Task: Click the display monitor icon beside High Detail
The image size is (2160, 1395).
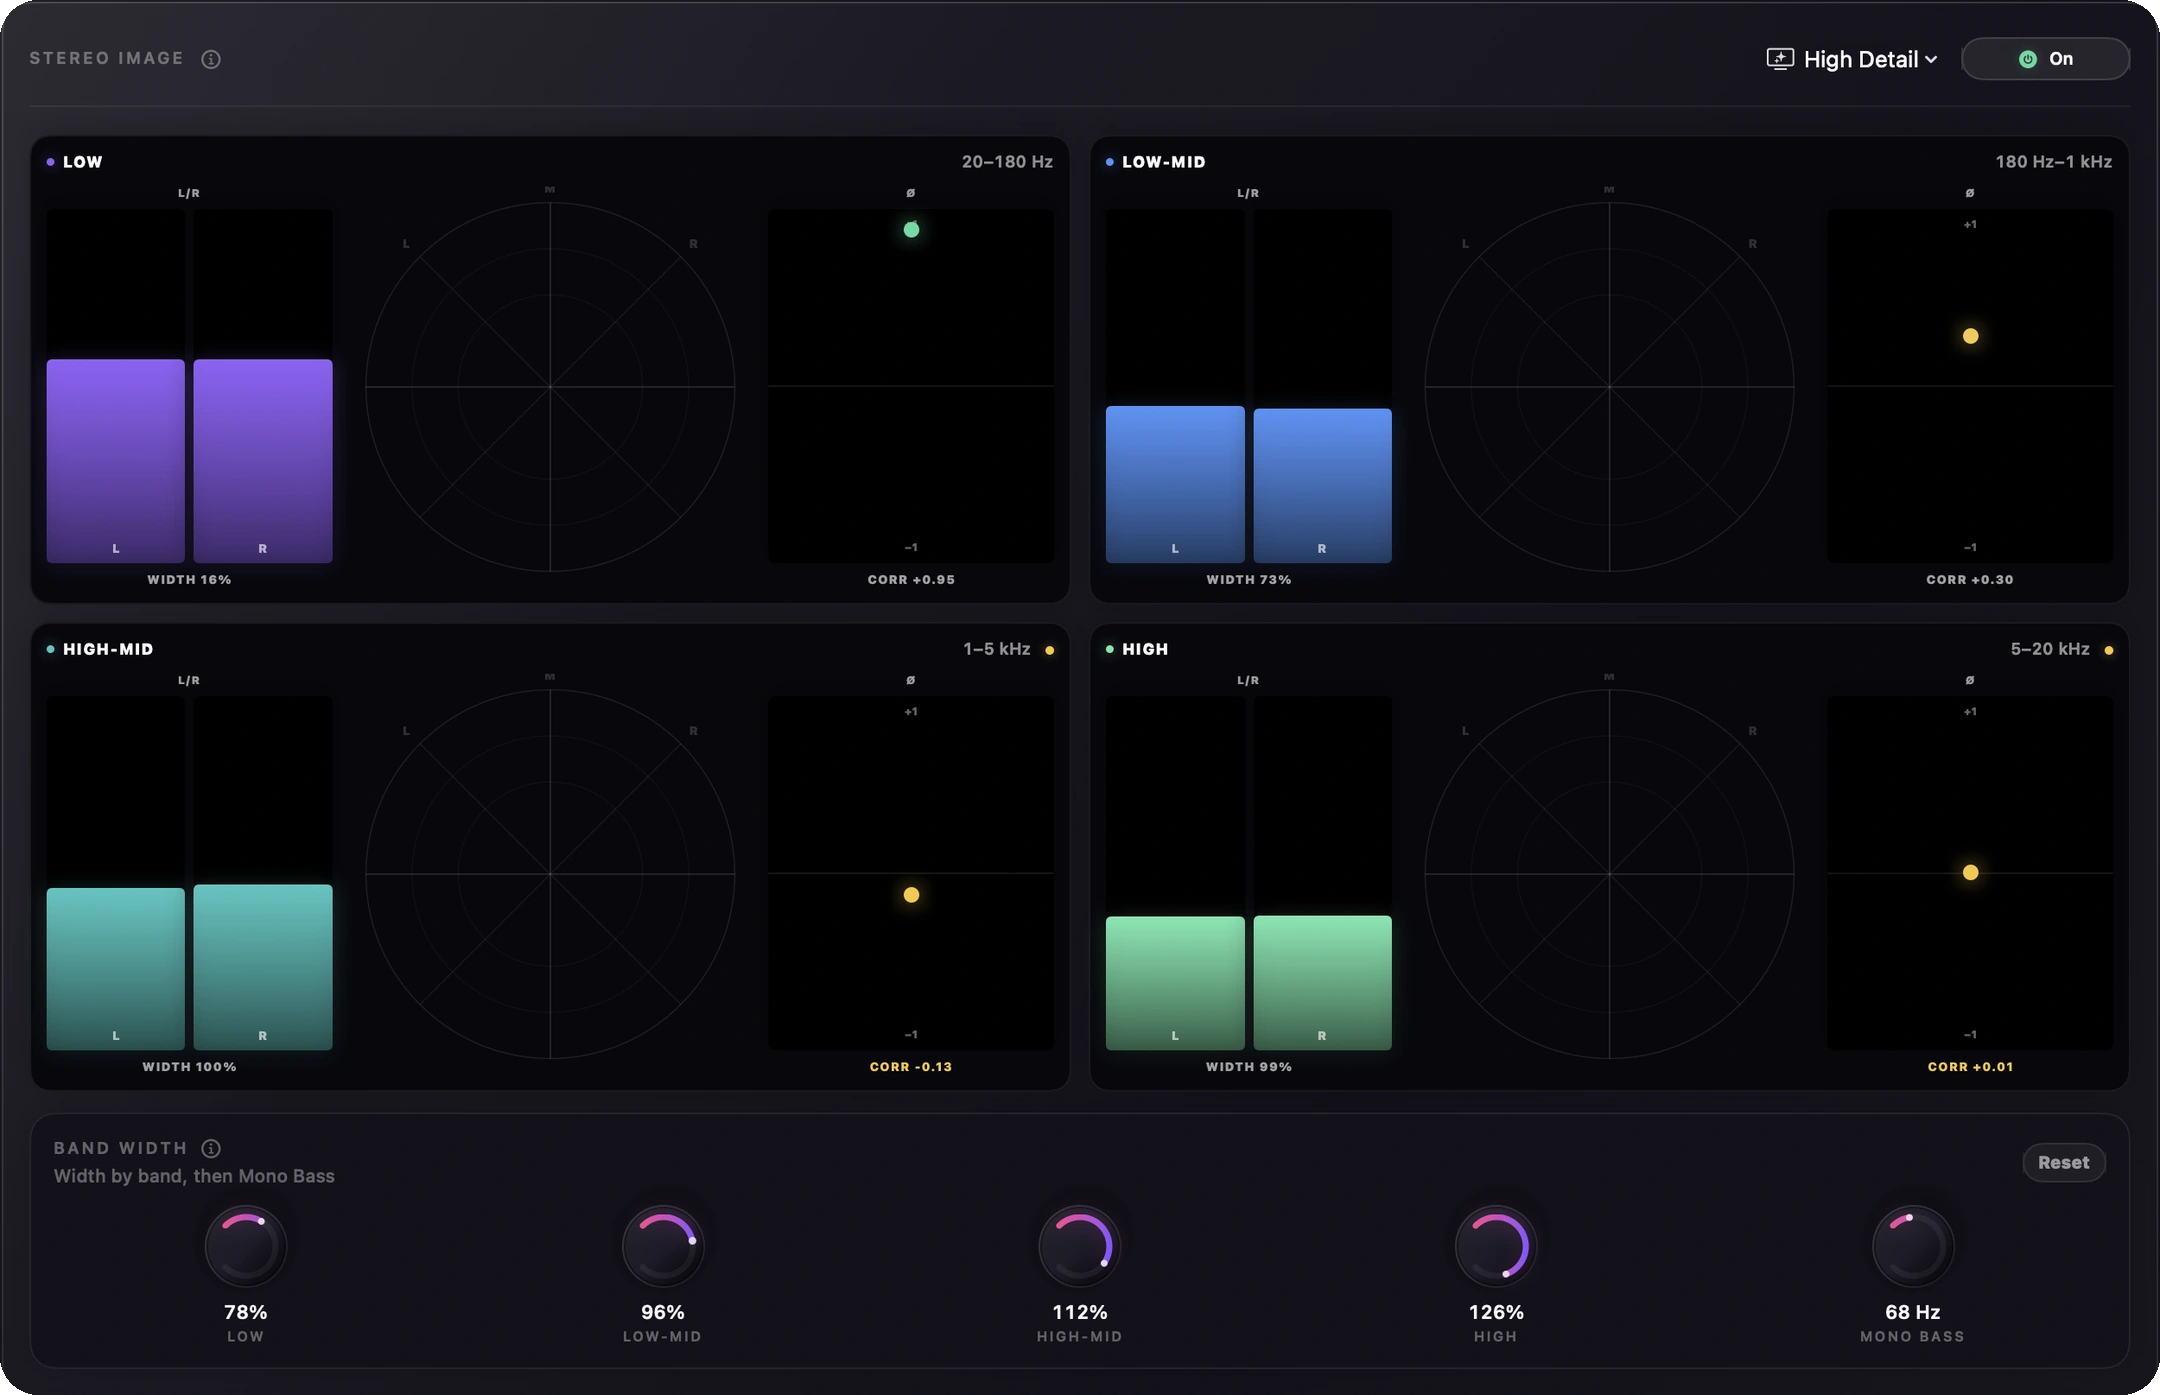Action: [1780, 59]
